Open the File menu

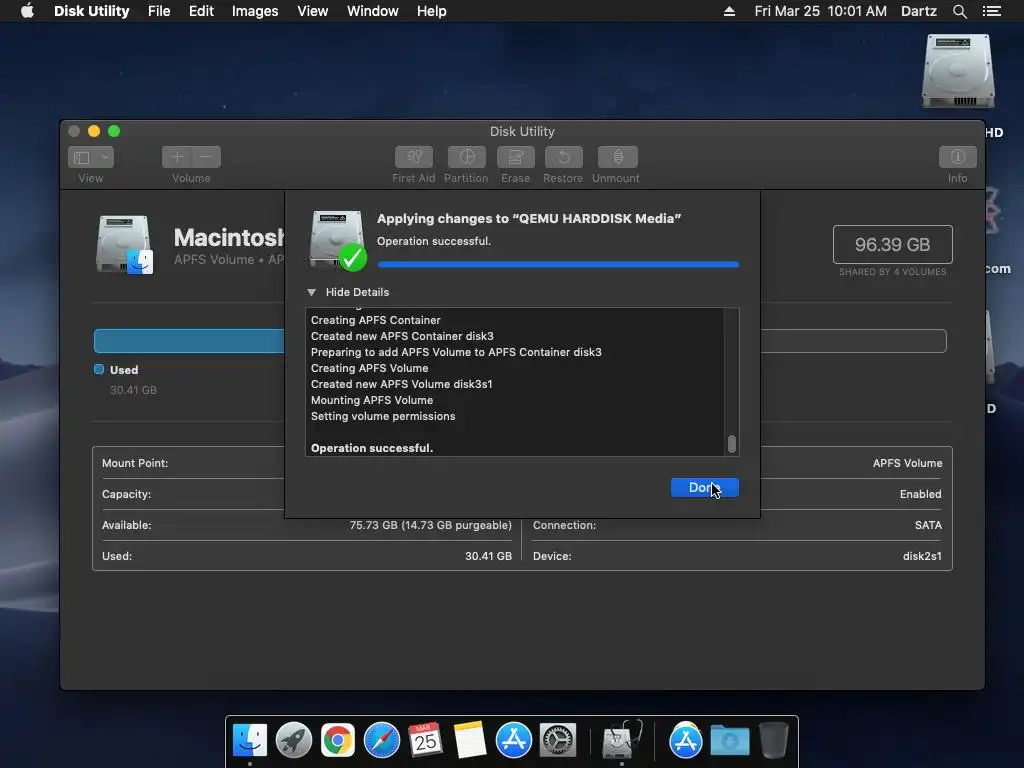pos(159,11)
